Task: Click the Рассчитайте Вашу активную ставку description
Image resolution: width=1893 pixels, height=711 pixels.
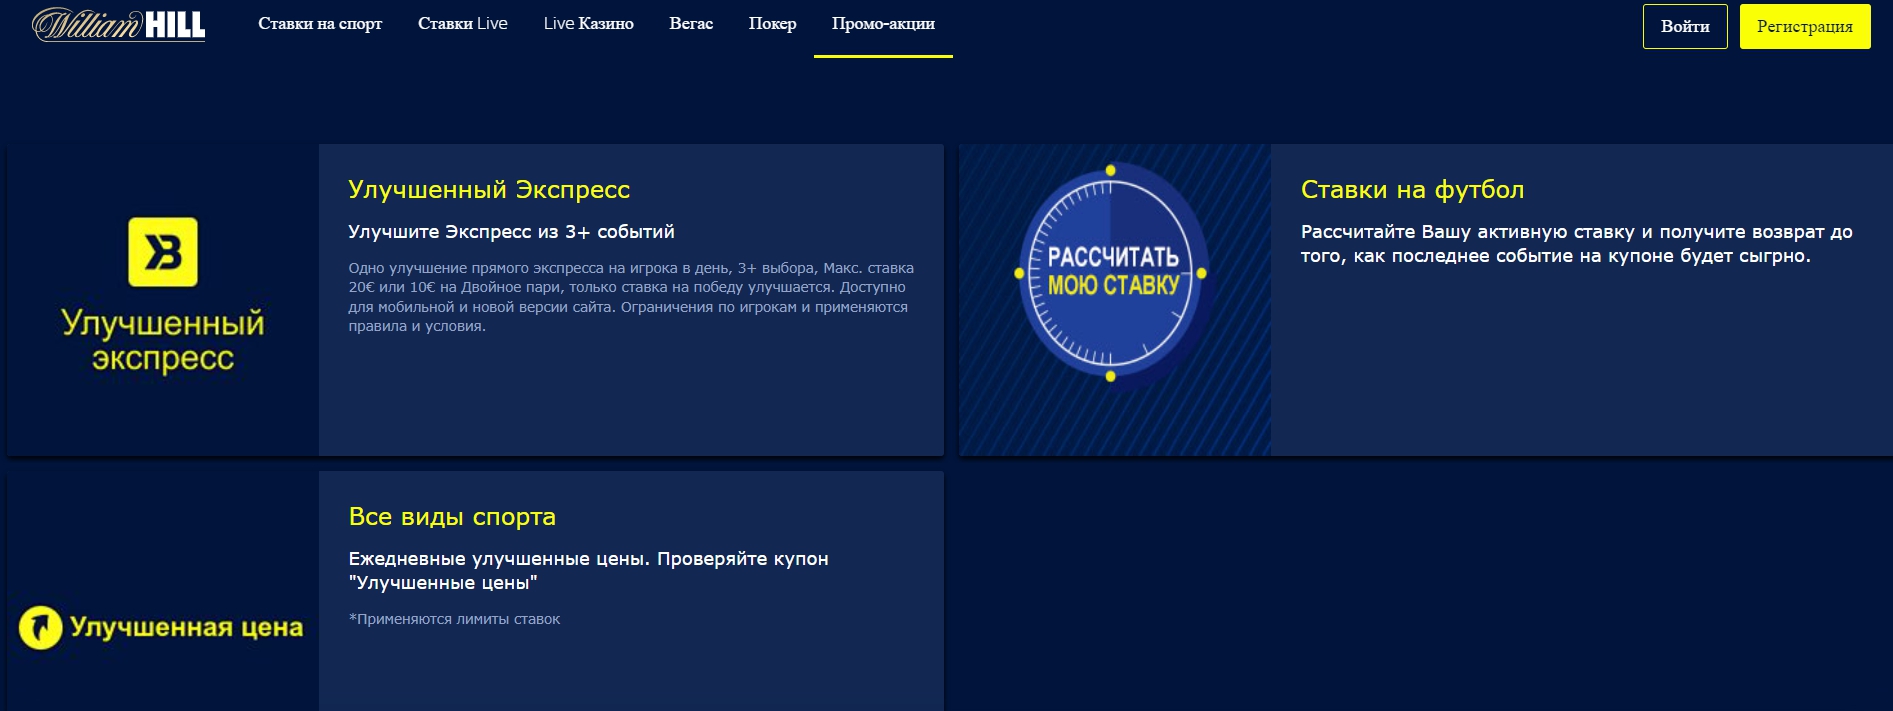Action: [1575, 244]
